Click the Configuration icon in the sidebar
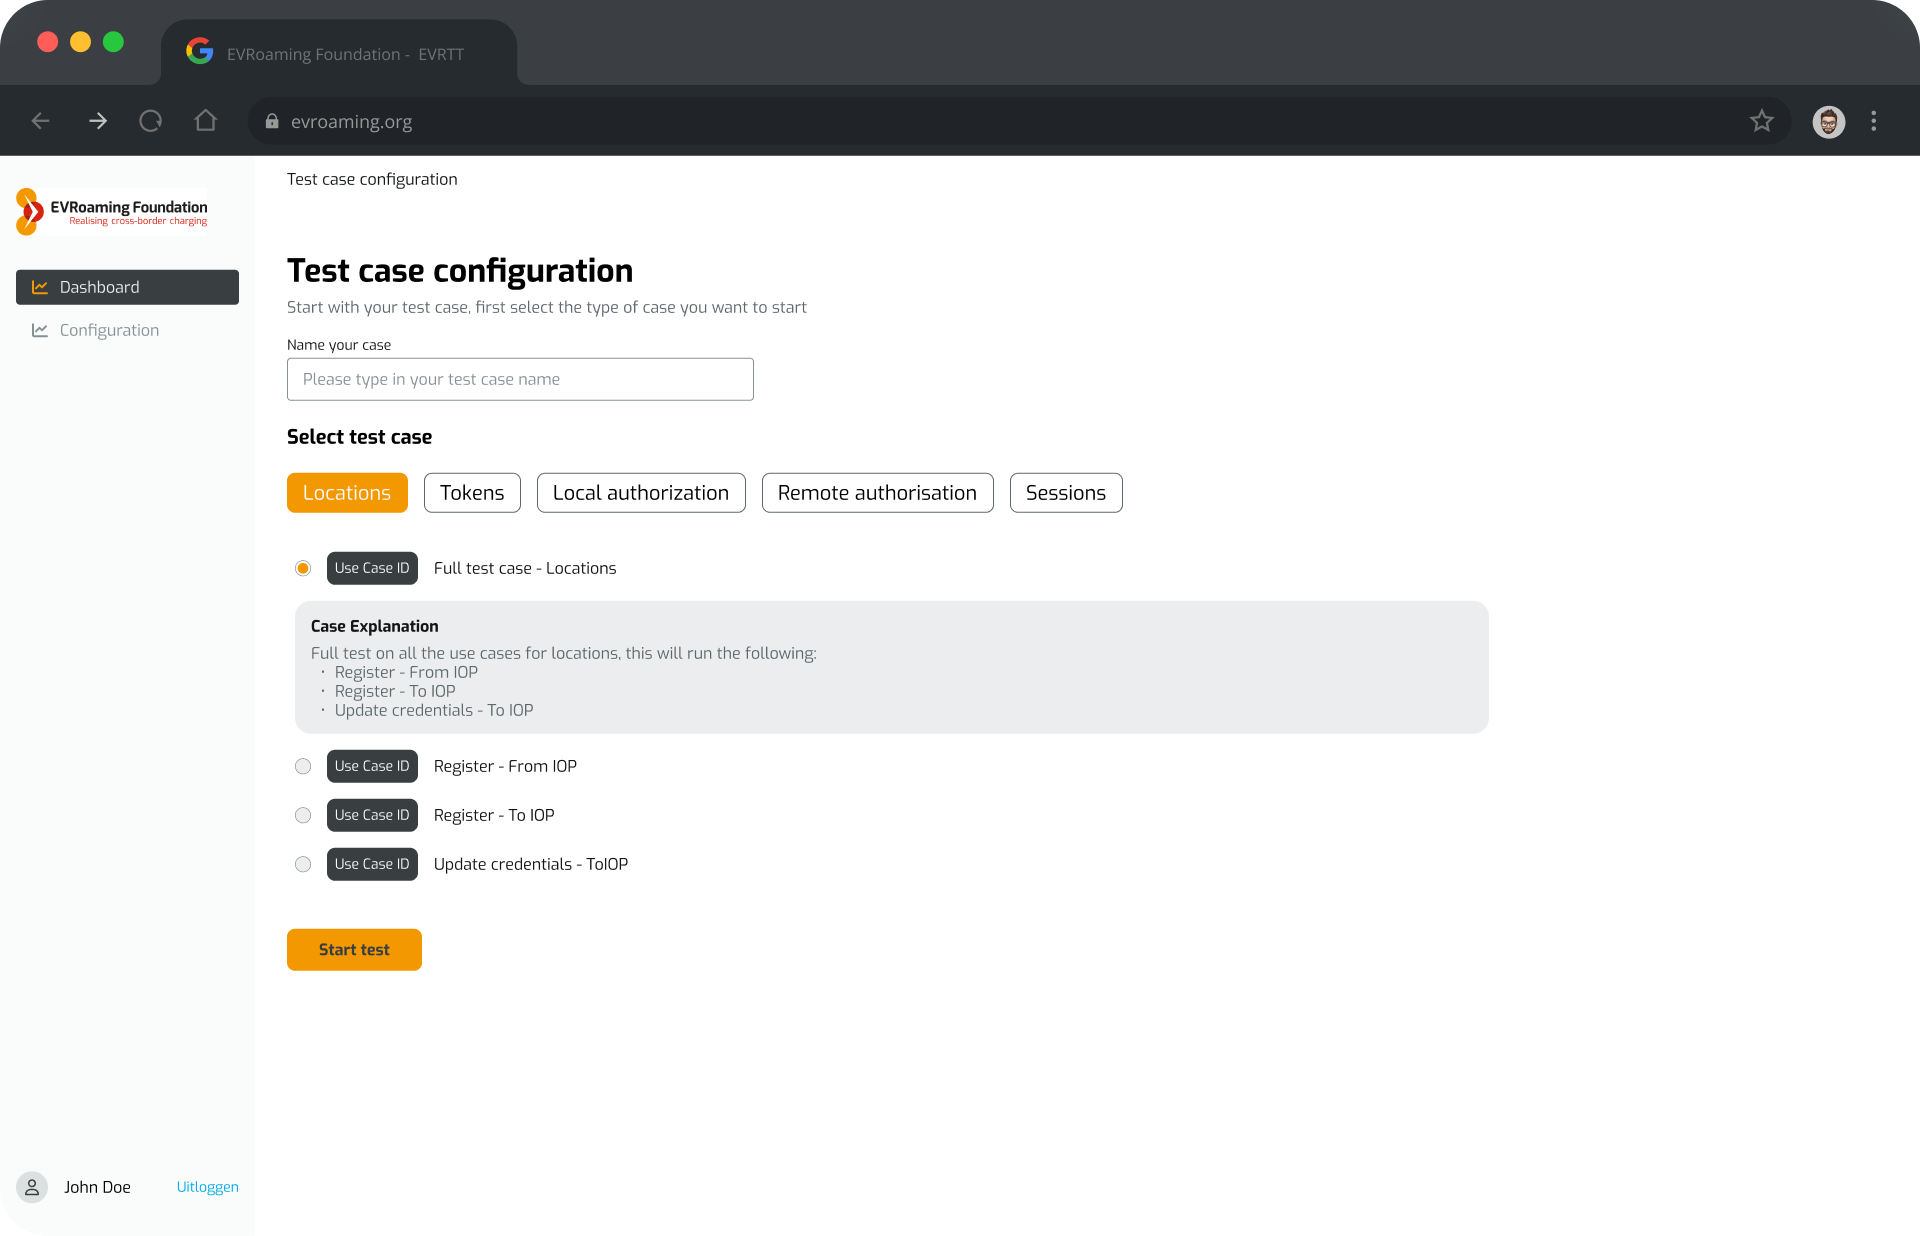Screen dimensions: 1920x1236 (x=40, y=330)
